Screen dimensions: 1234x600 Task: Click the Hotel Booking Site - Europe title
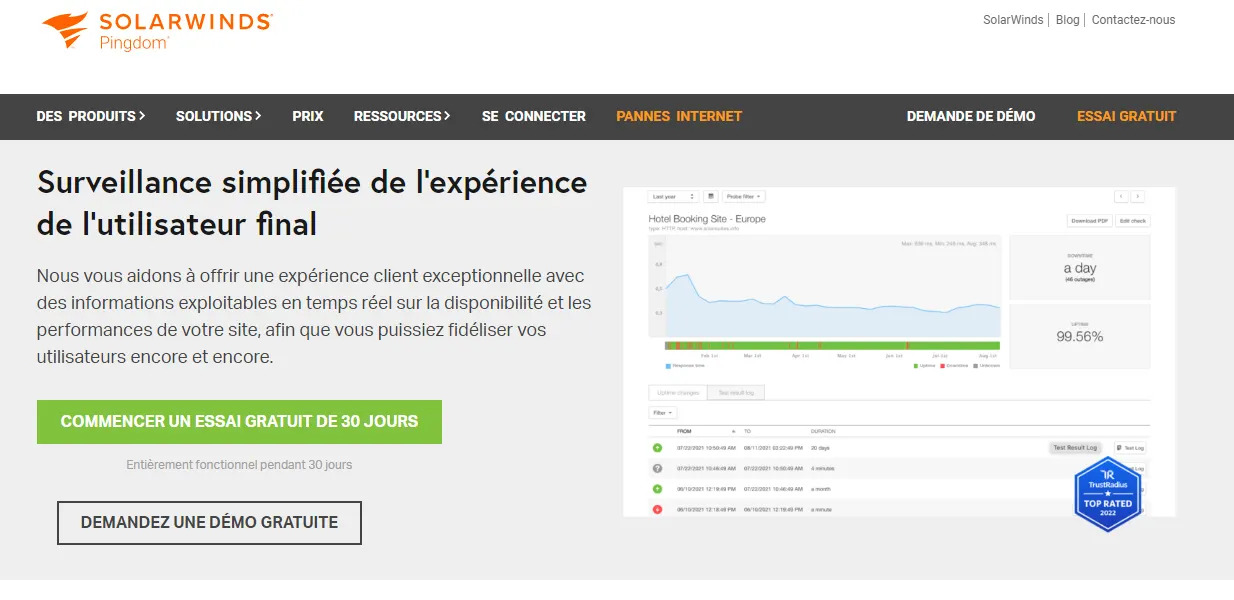click(707, 219)
